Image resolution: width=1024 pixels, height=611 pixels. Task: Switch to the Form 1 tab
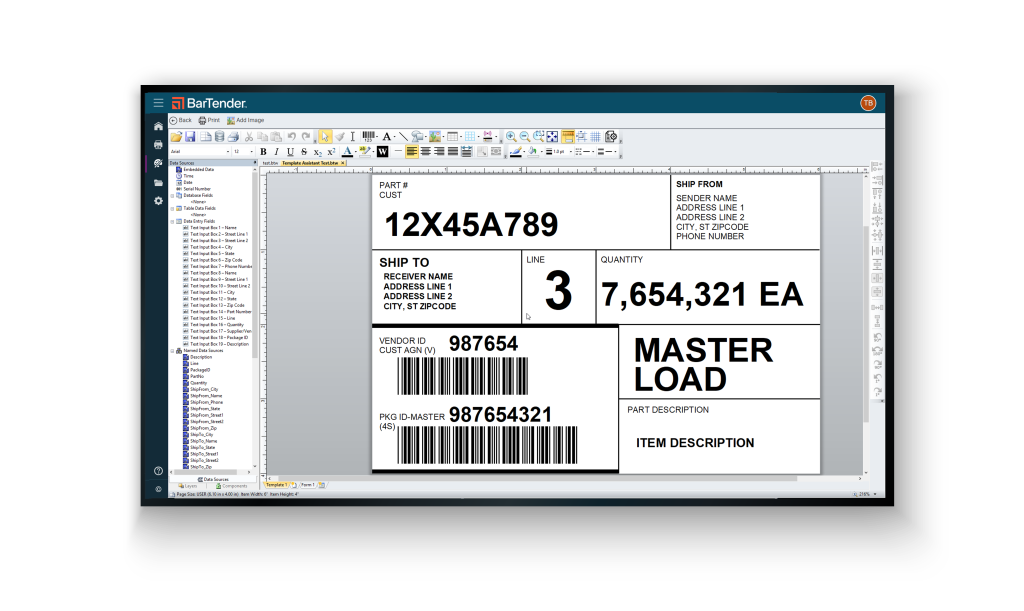coord(307,485)
